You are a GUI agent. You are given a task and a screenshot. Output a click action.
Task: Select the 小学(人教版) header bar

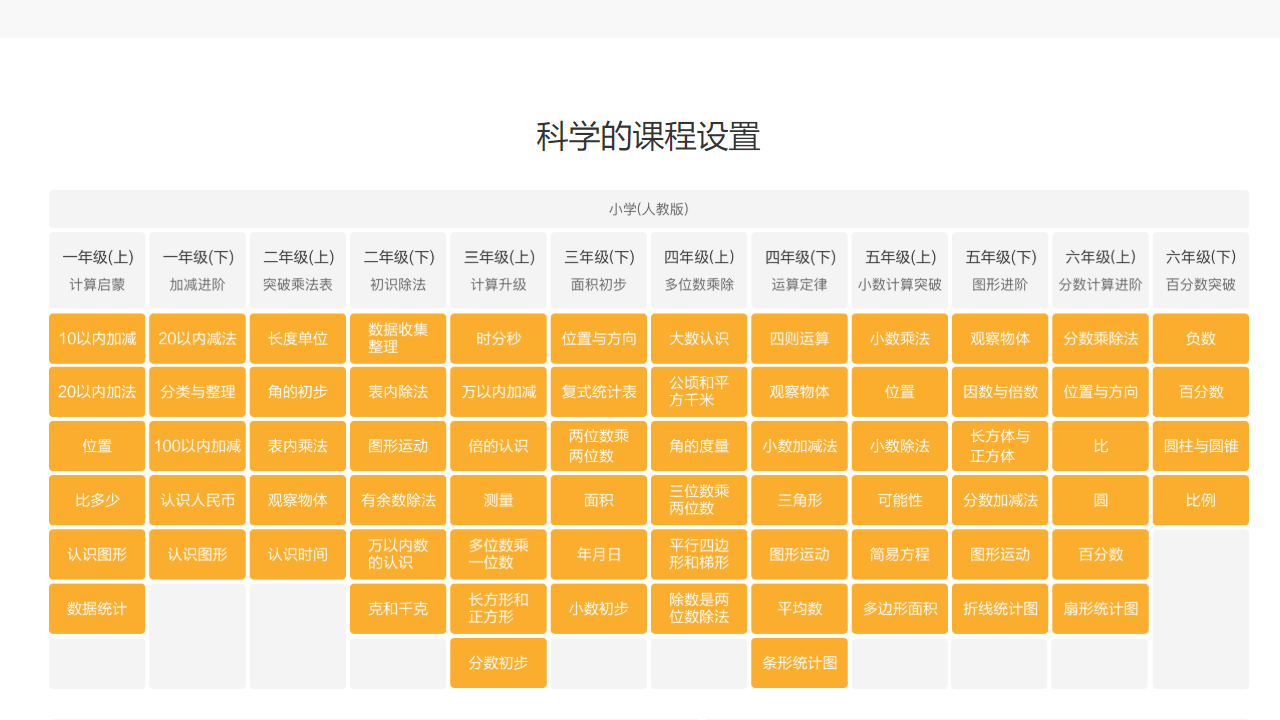coord(649,209)
